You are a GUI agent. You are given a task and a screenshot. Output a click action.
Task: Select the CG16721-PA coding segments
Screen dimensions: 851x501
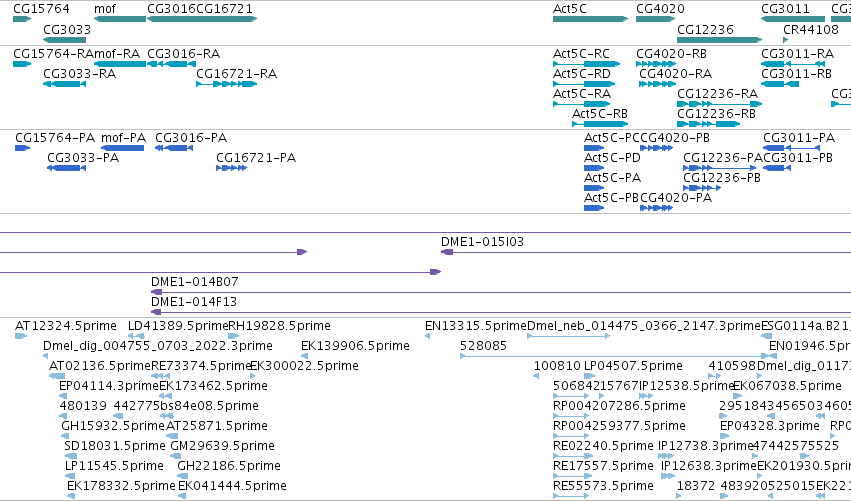pyautogui.click(x=232, y=168)
